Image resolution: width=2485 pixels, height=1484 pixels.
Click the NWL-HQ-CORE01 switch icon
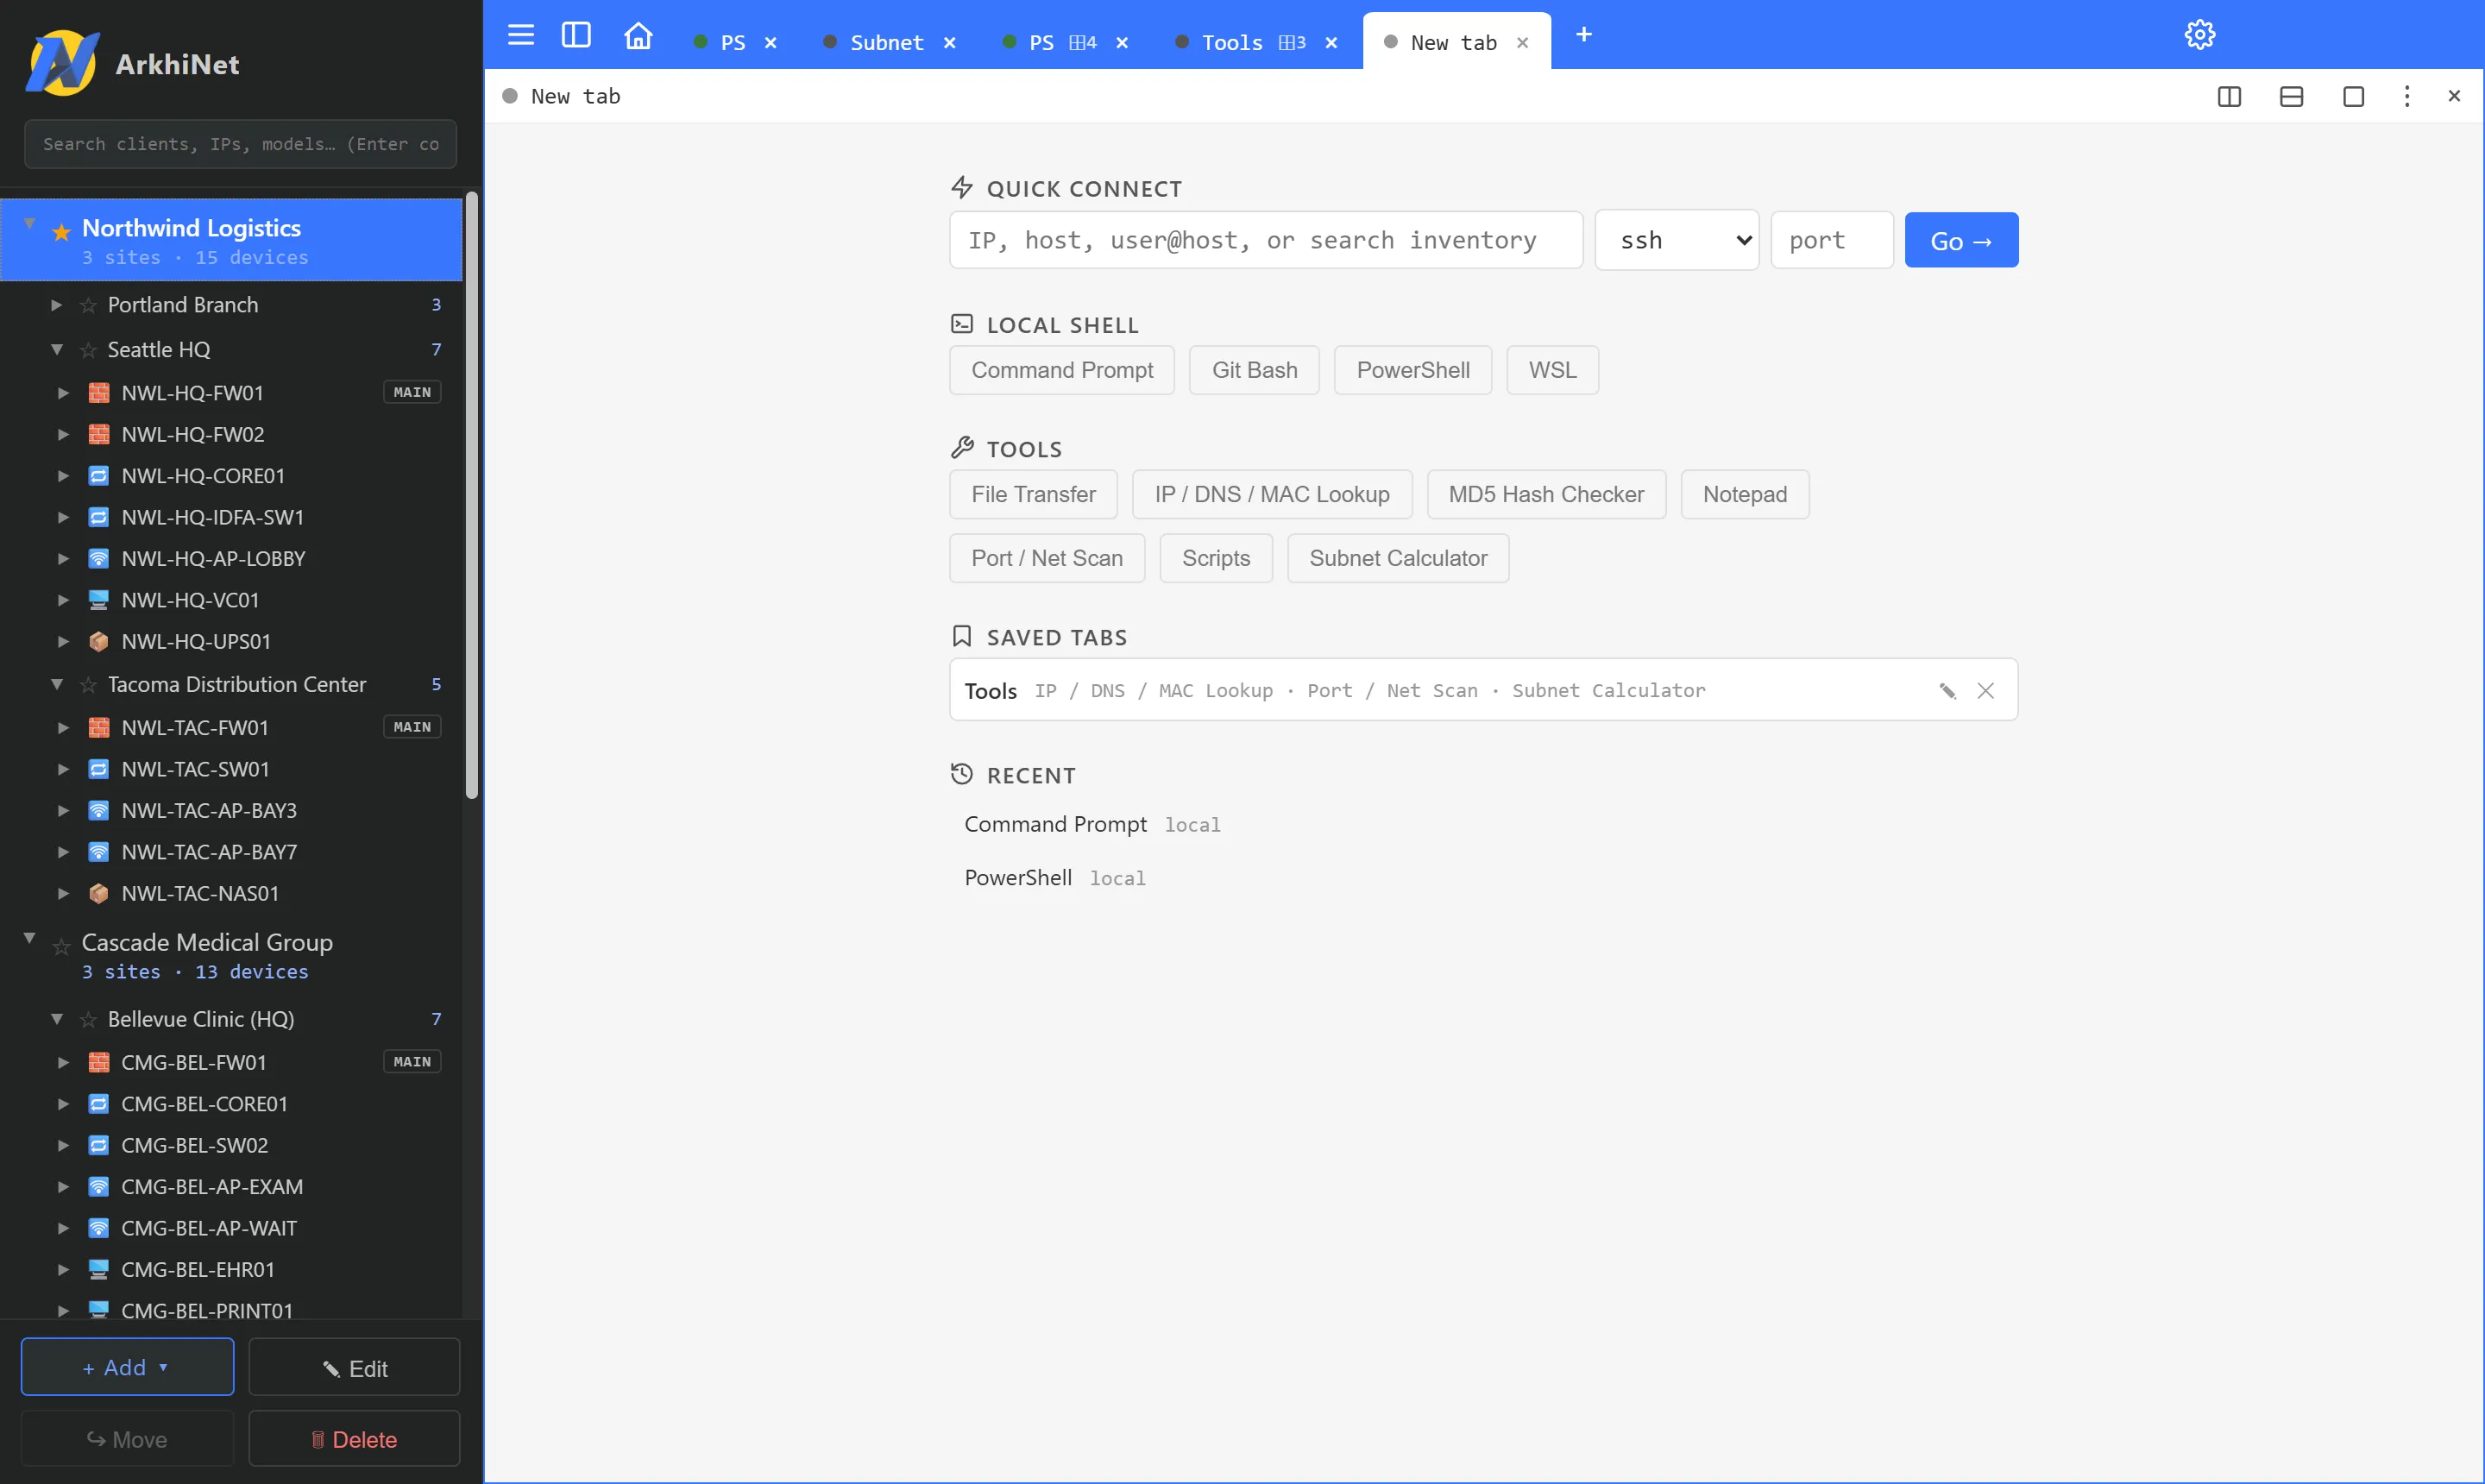(98, 476)
